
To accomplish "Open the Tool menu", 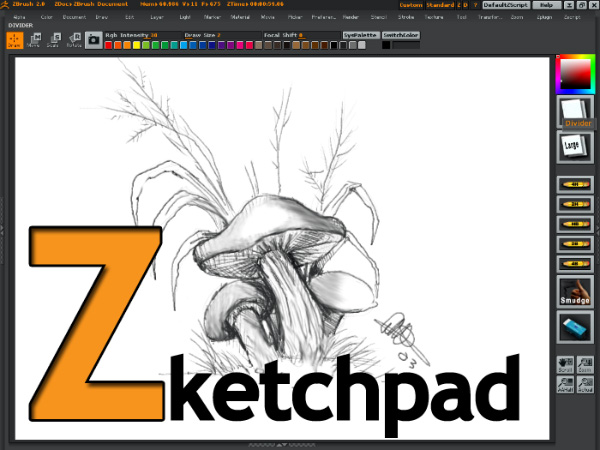I will (x=461, y=17).
